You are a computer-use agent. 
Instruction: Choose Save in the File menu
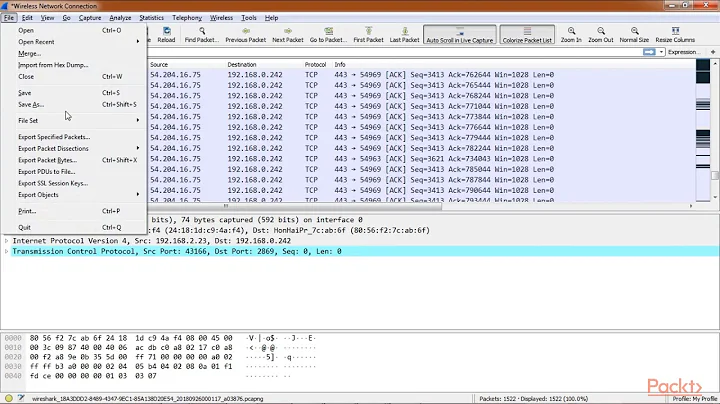[73, 93]
